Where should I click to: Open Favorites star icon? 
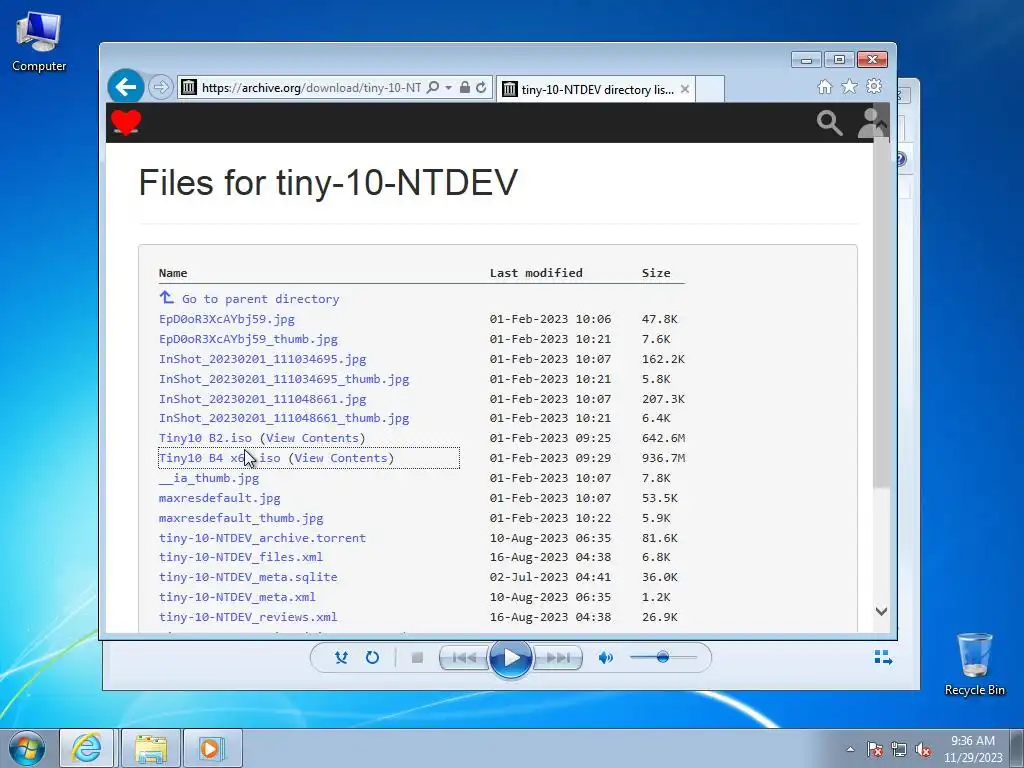pyautogui.click(x=849, y=87)
